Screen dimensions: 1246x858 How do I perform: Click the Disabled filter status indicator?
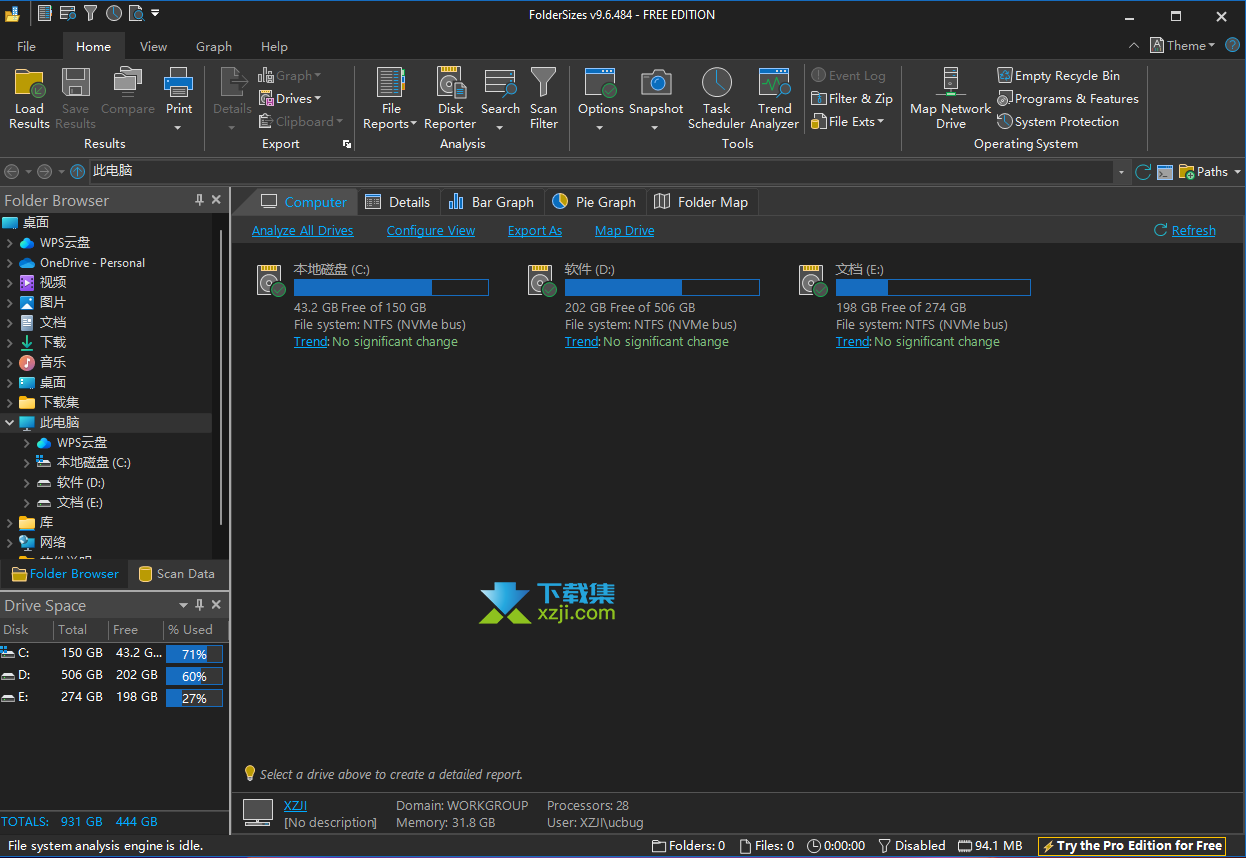(910, 846)
